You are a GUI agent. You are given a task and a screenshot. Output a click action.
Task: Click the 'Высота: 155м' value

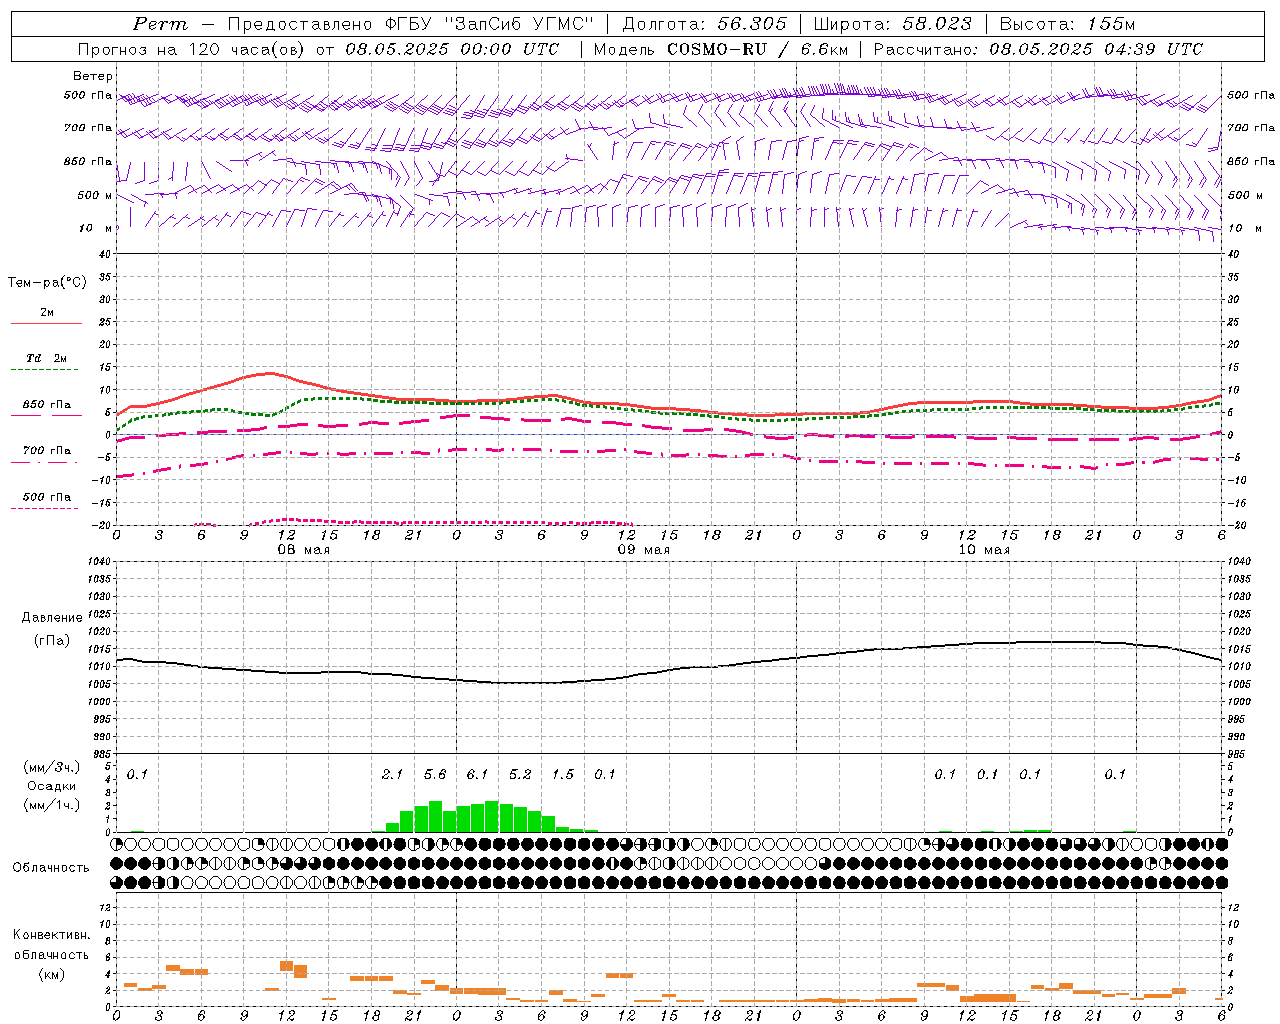tap(1068, 24)
